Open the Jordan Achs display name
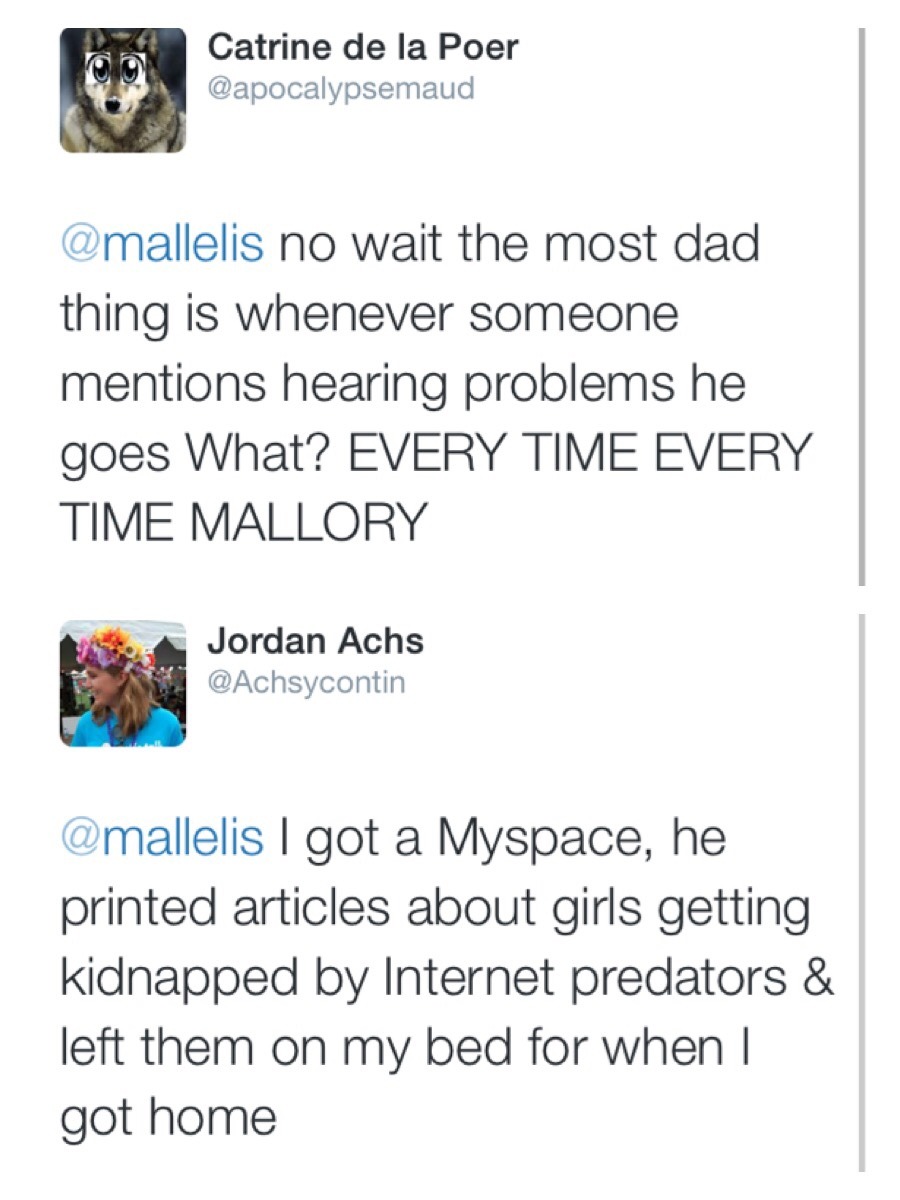The image size is (900, 1200). (316, 641)
